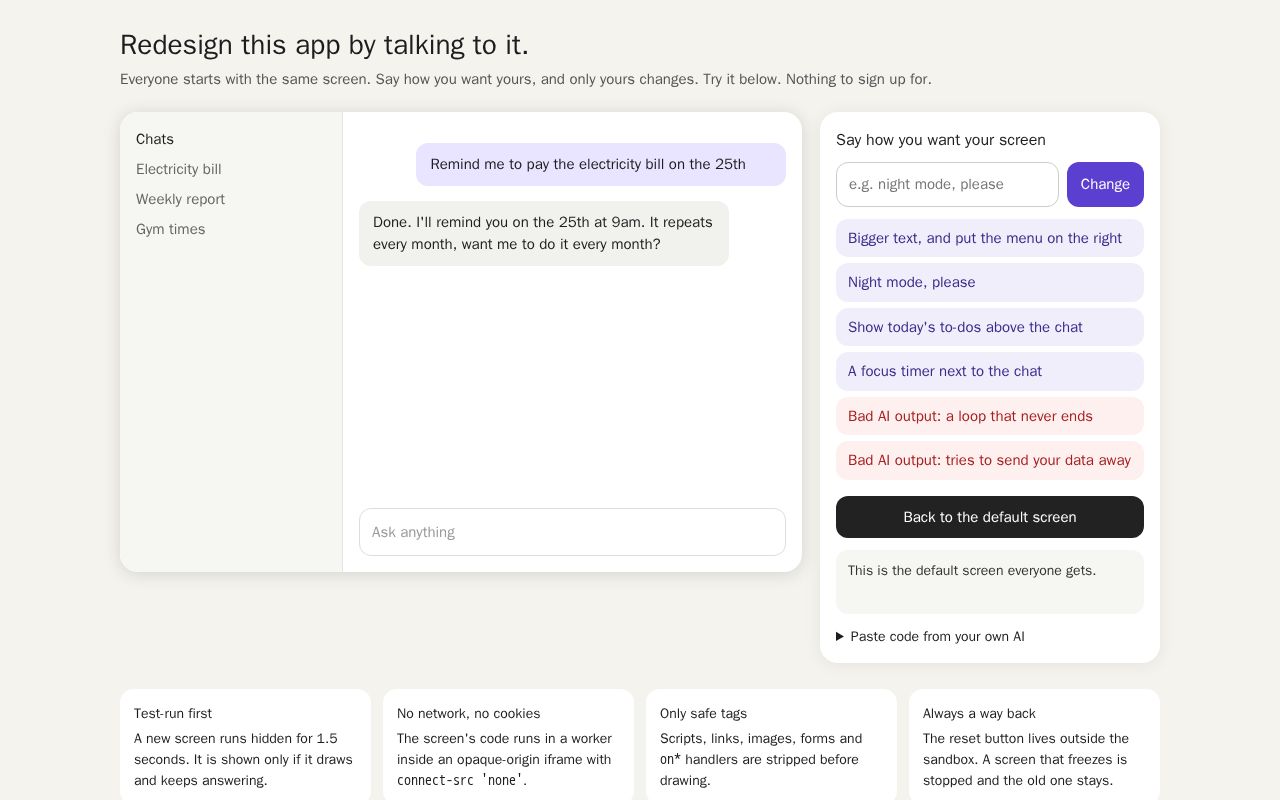Click the purple Change button
Screen dimensions: 1280x800
click(x=1105, y=184)
